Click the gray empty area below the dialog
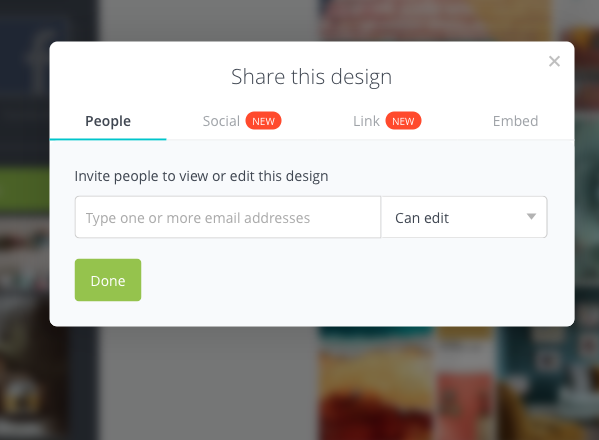Screen dimensions: 599x440 (x=208, y=382)
